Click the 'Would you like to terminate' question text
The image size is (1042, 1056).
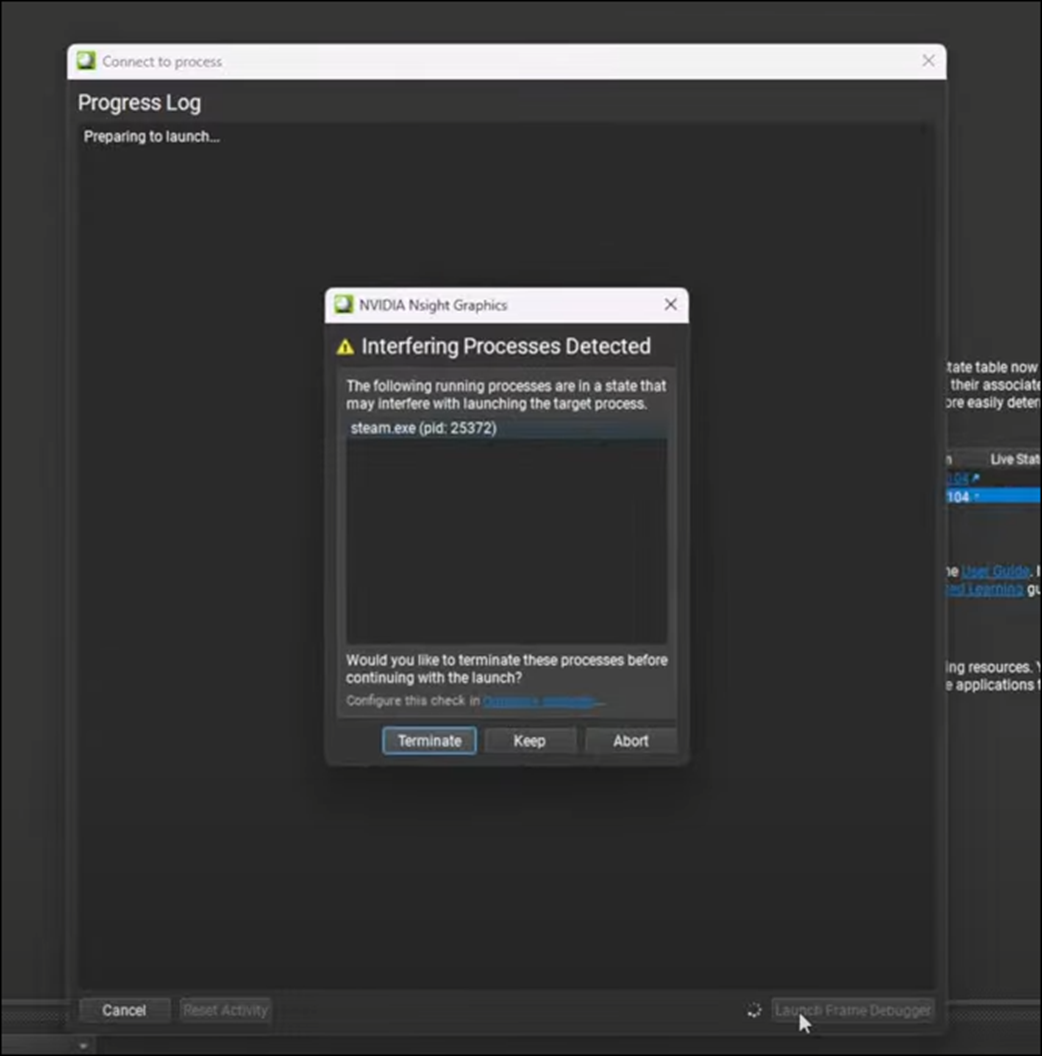tap(507, 669)
